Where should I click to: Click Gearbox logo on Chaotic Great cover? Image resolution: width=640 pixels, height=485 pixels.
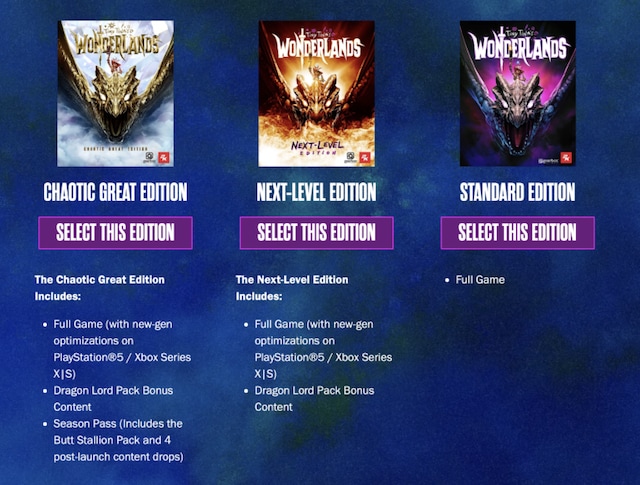[149, 158]
